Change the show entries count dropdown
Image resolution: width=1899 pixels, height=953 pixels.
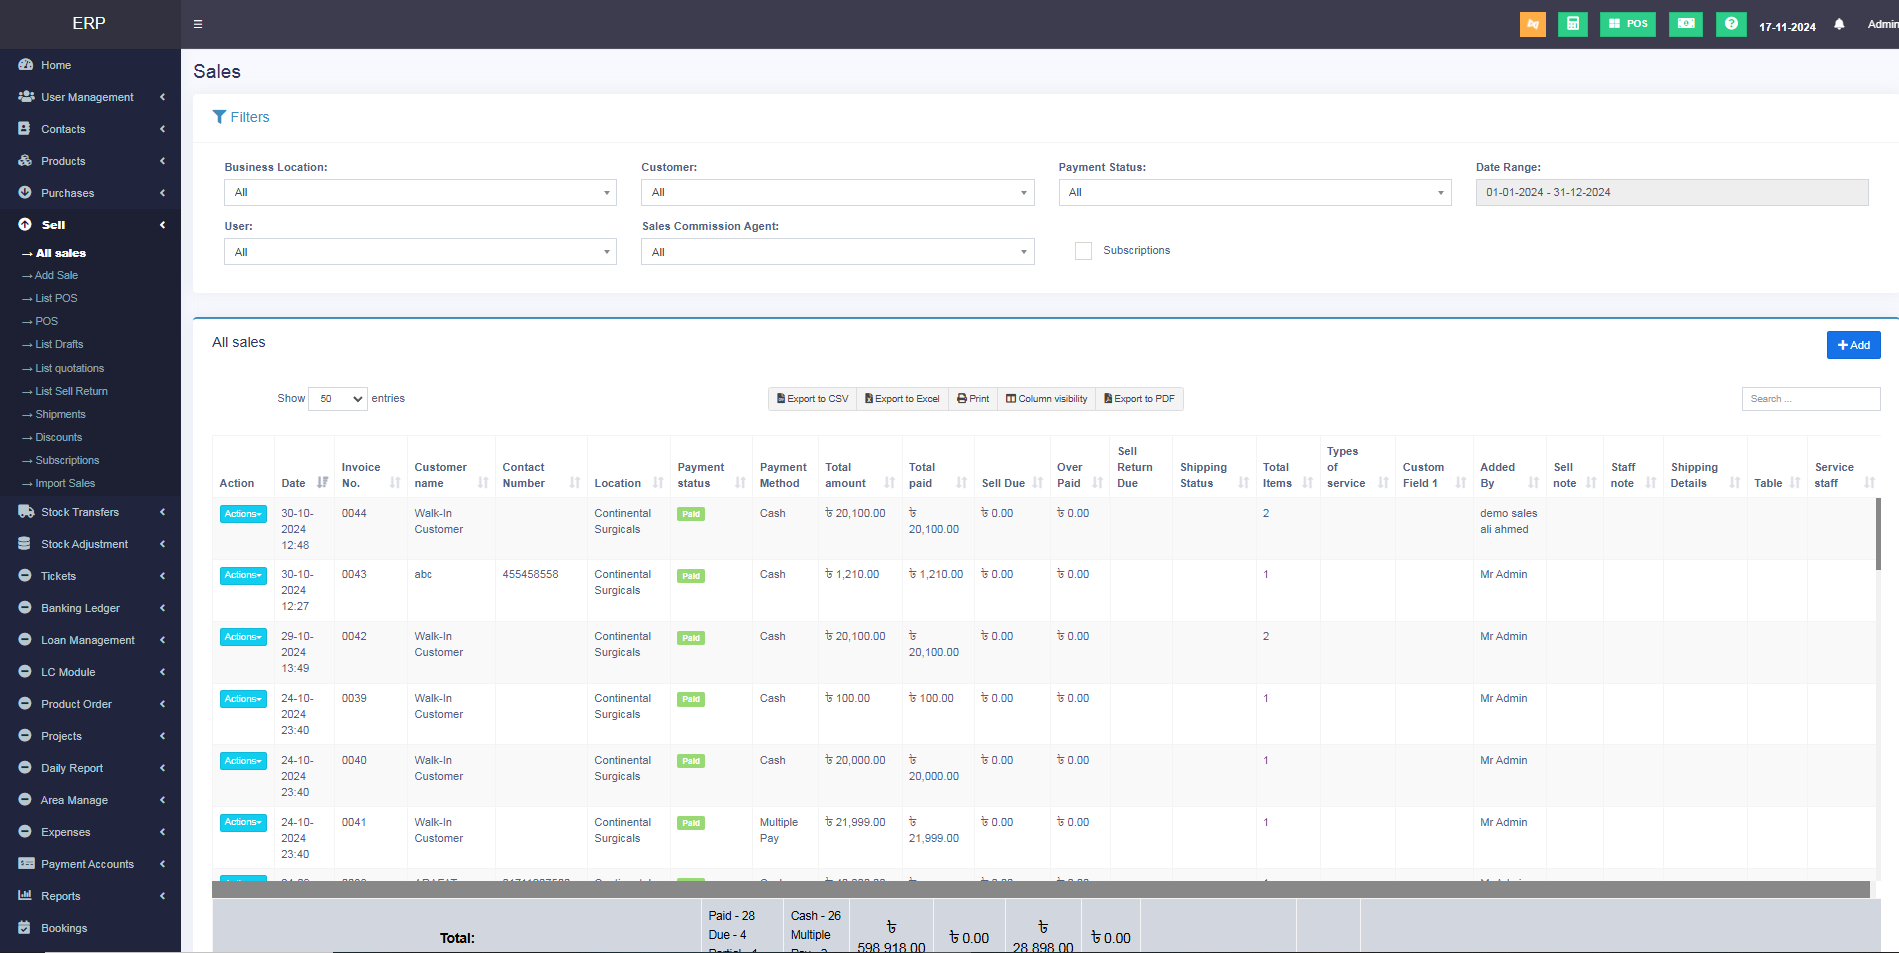pyautogui.click(x=338, y=399)
